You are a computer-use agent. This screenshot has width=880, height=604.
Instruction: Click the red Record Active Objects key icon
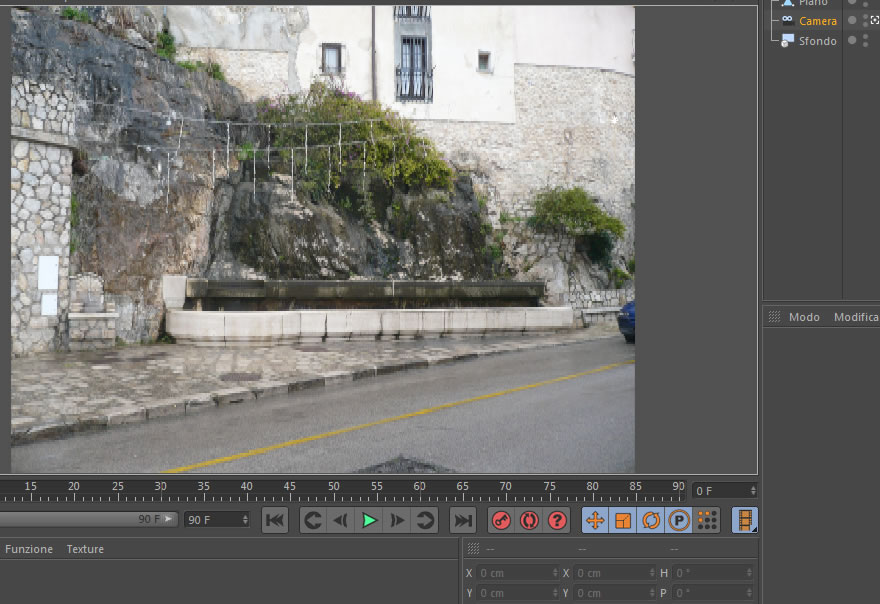(x=501, y=520)
